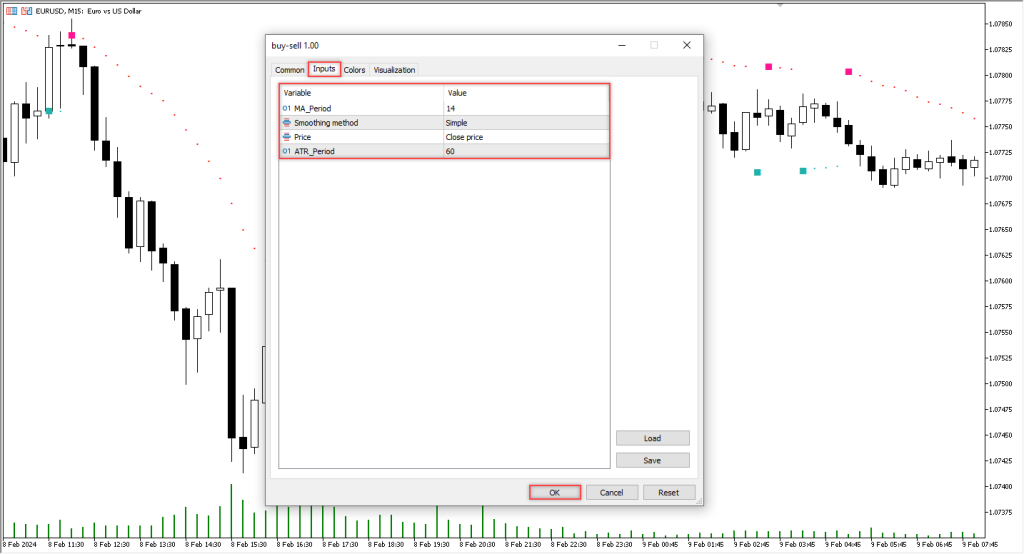The width and height of the screenshot is (1024, 554).
Task: Click the Price row enum icon
Action: point(287,137)
